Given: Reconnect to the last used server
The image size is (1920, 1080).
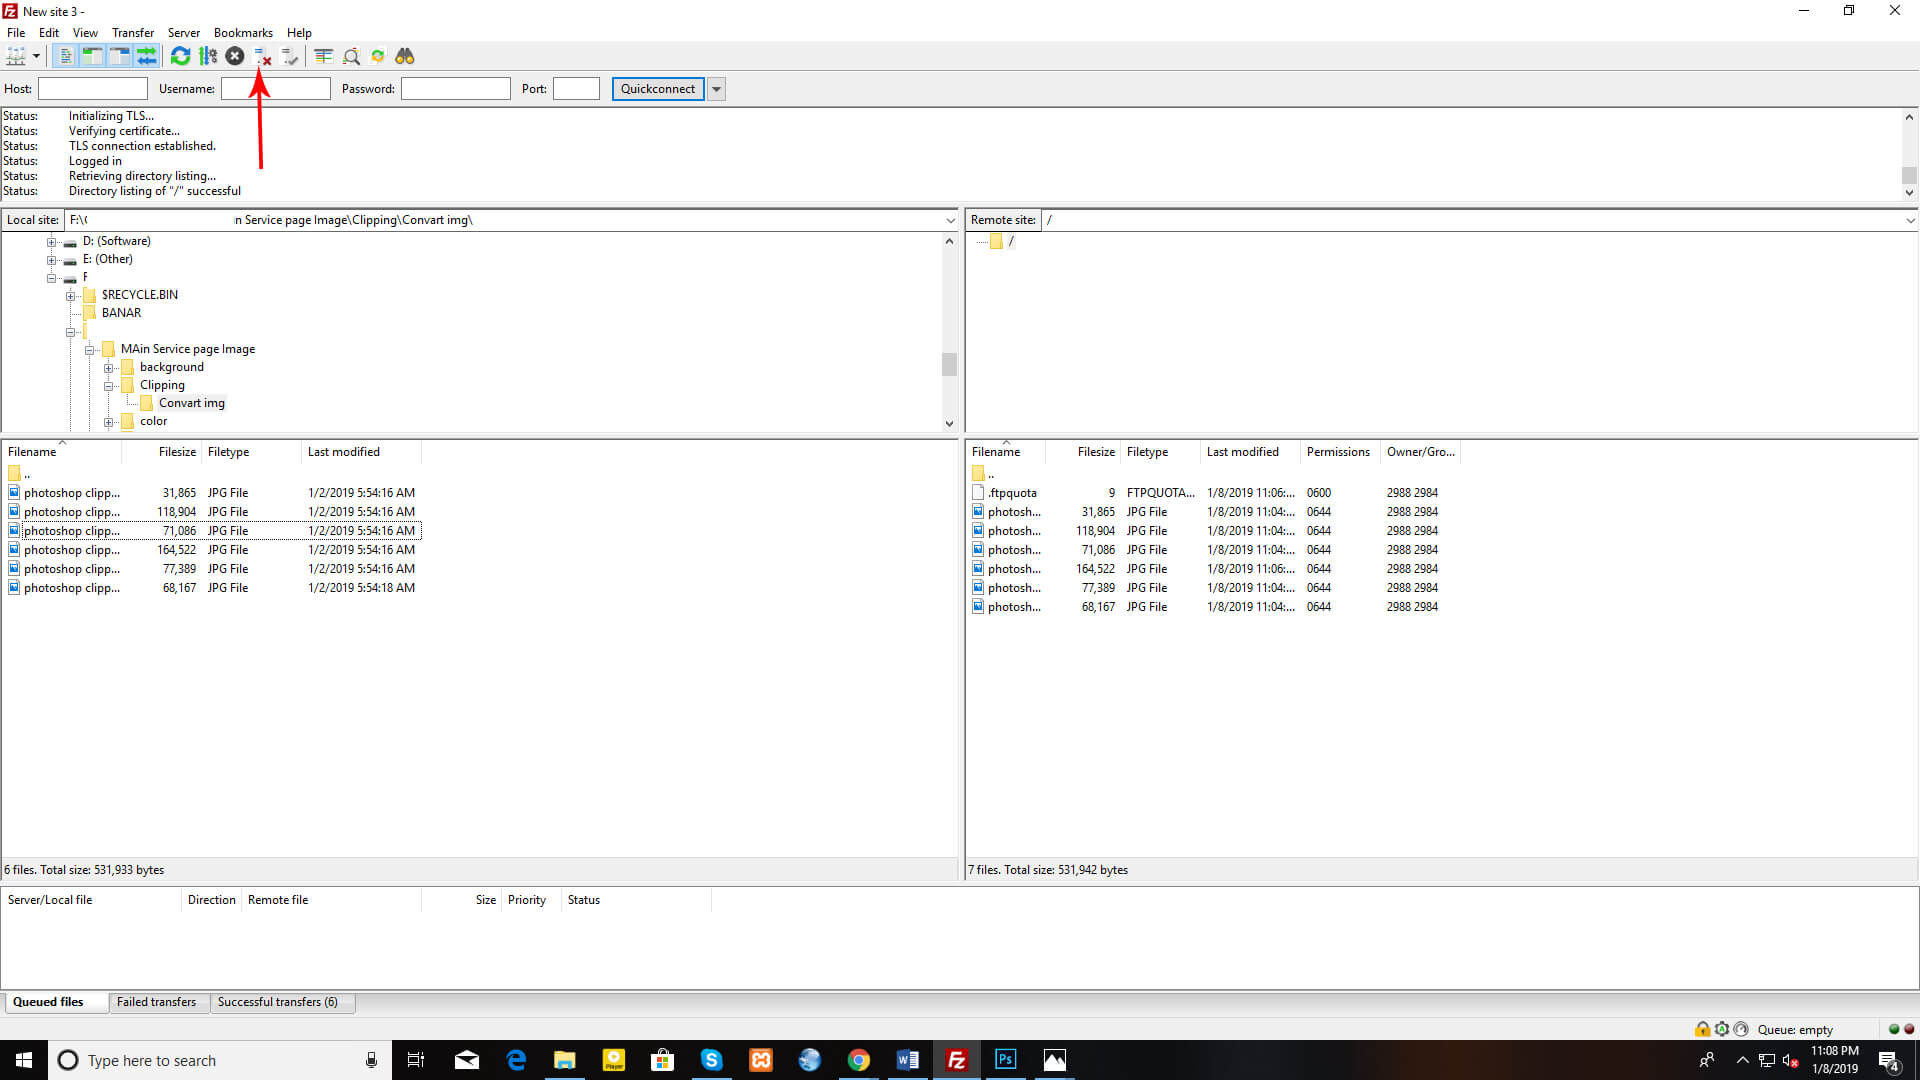Looking at the screenshot, I should 290,56.
